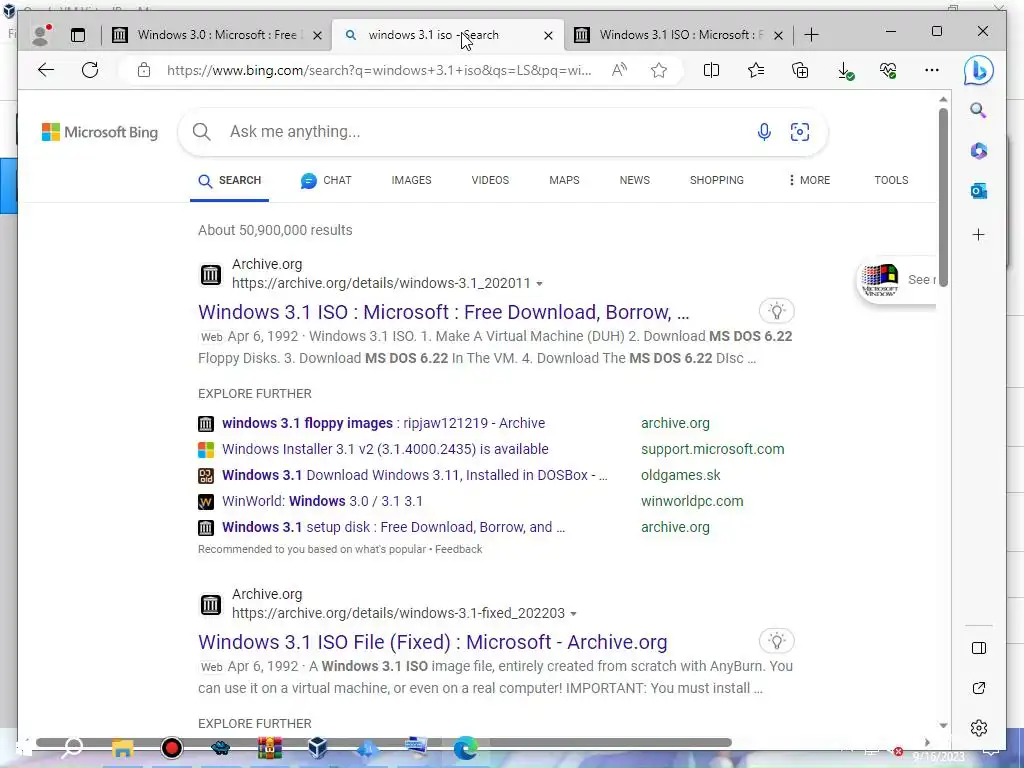Toggle the sidebar layout icon above the gear

click(978, 648)
